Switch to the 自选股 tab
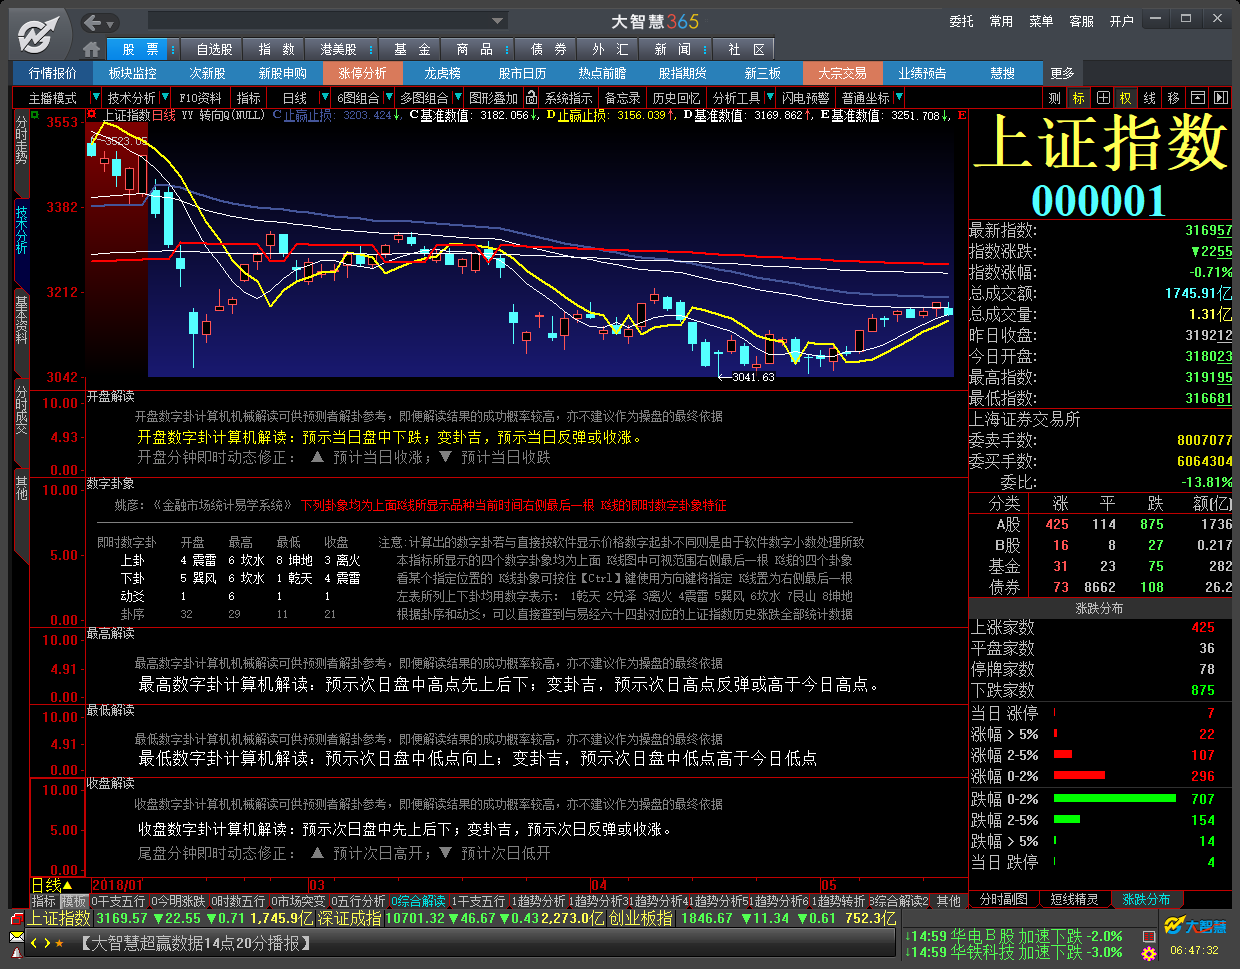1240x969 pixels. click(x=214, y=49)
